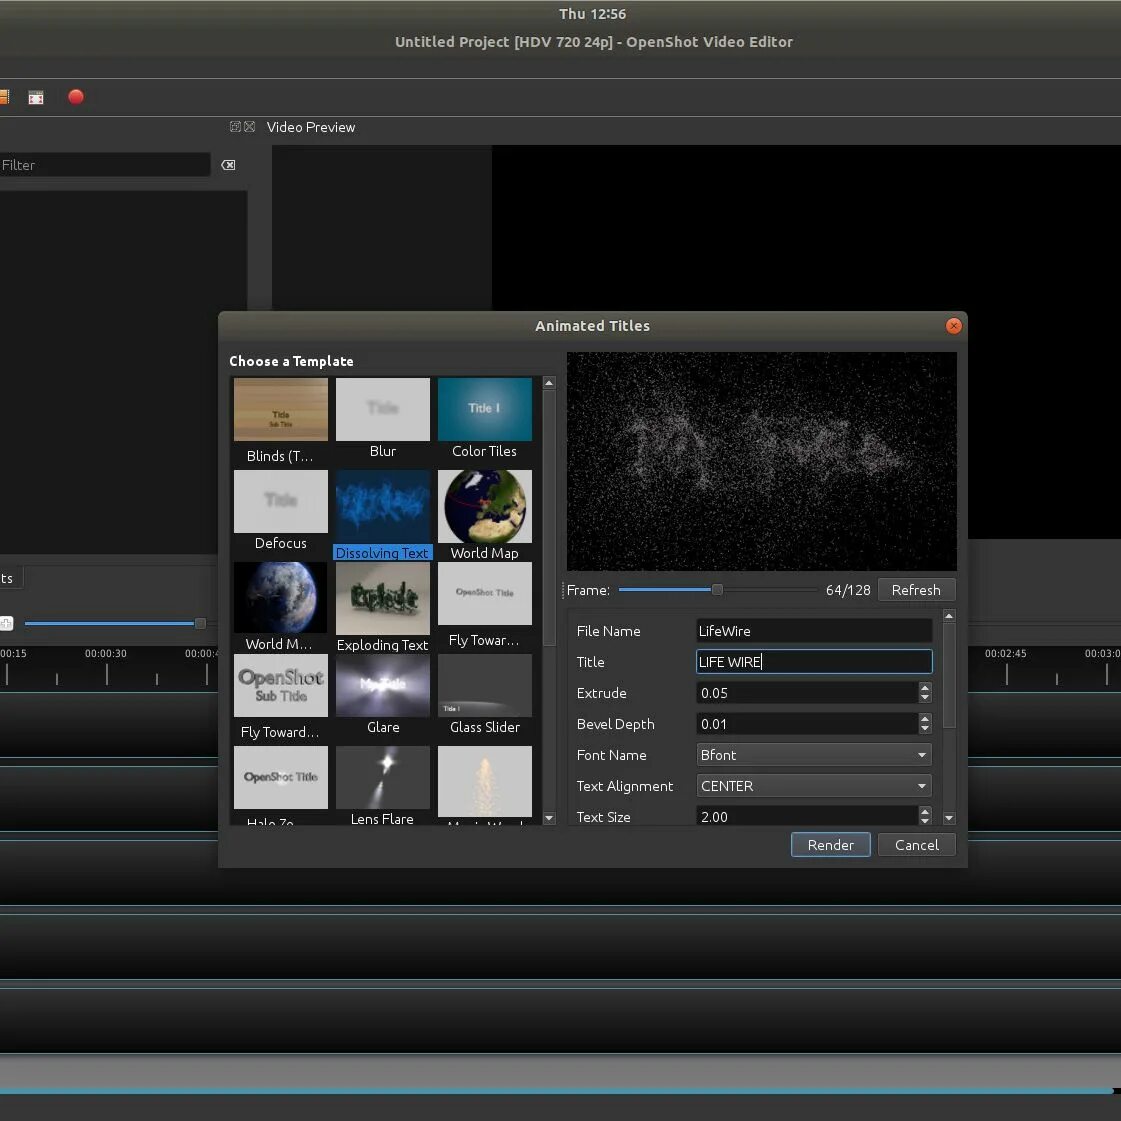
Task: Click Cancel in Animated Titles dialog
Action: (x=916, y=845)
